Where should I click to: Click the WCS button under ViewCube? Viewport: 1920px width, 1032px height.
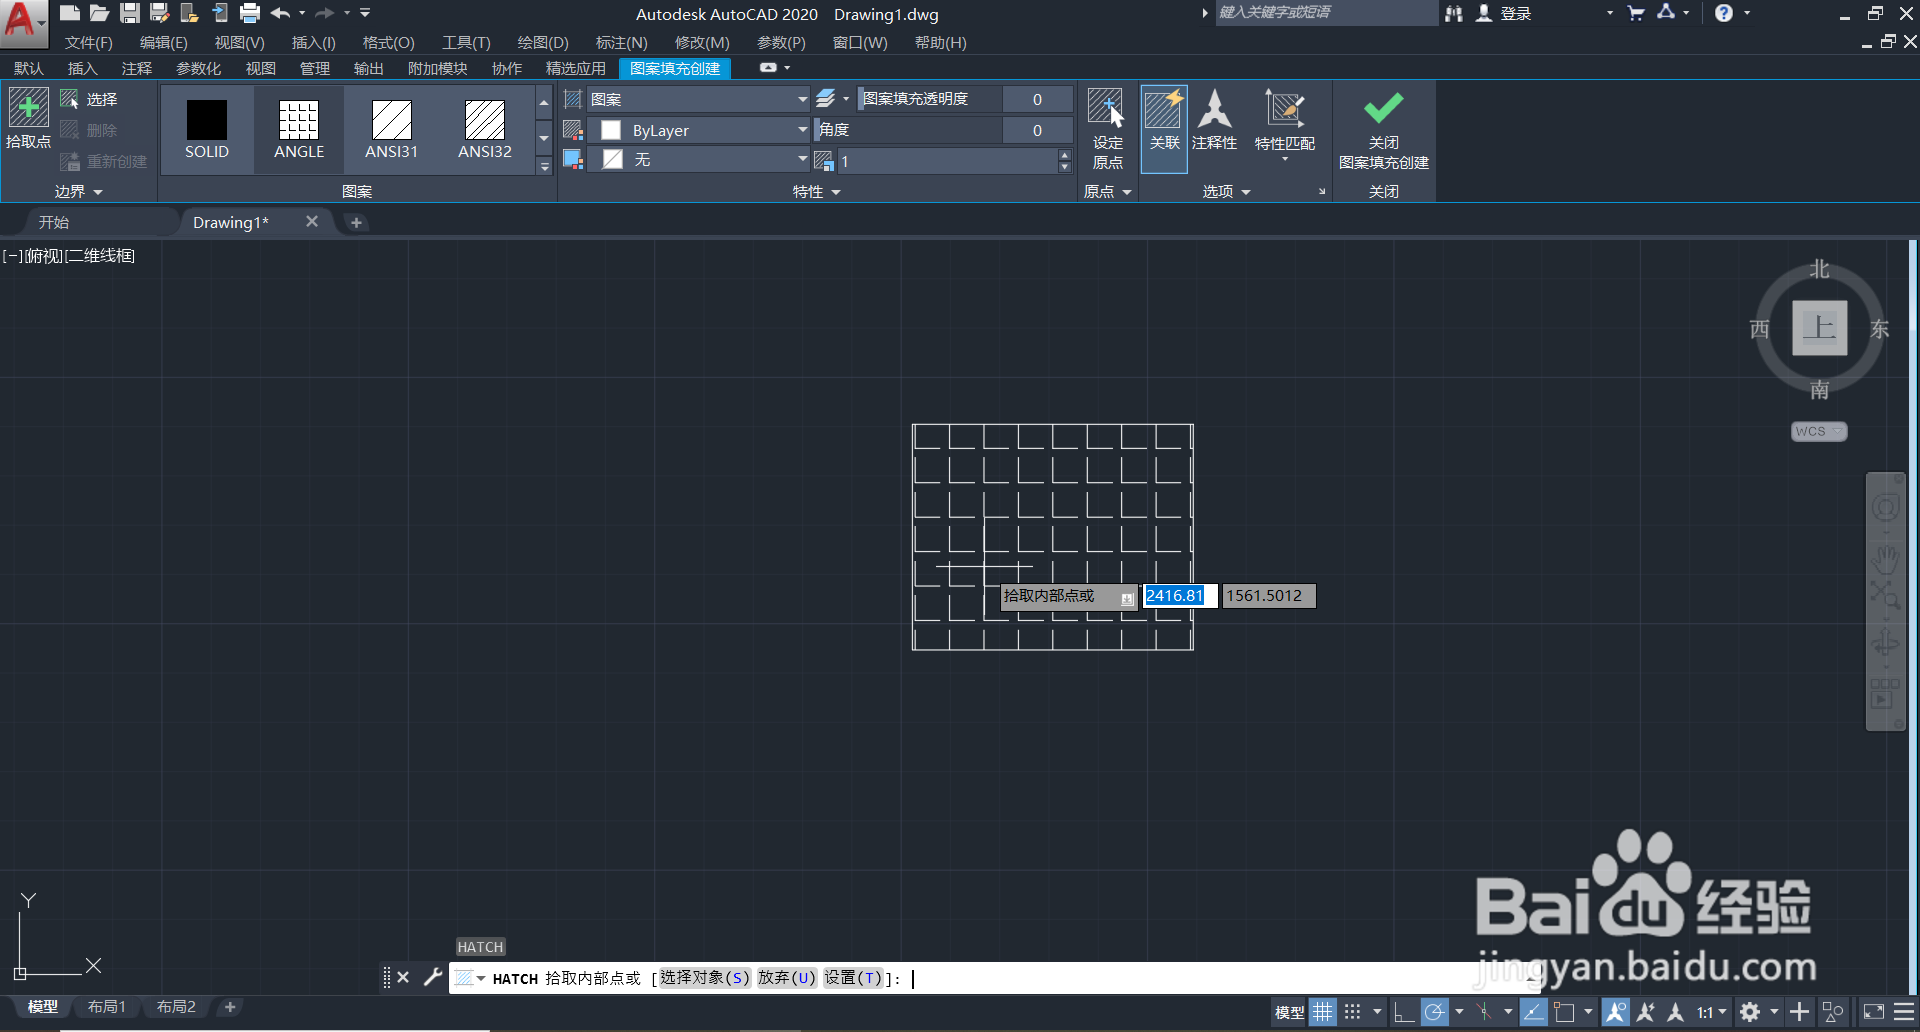(1818, 431)
